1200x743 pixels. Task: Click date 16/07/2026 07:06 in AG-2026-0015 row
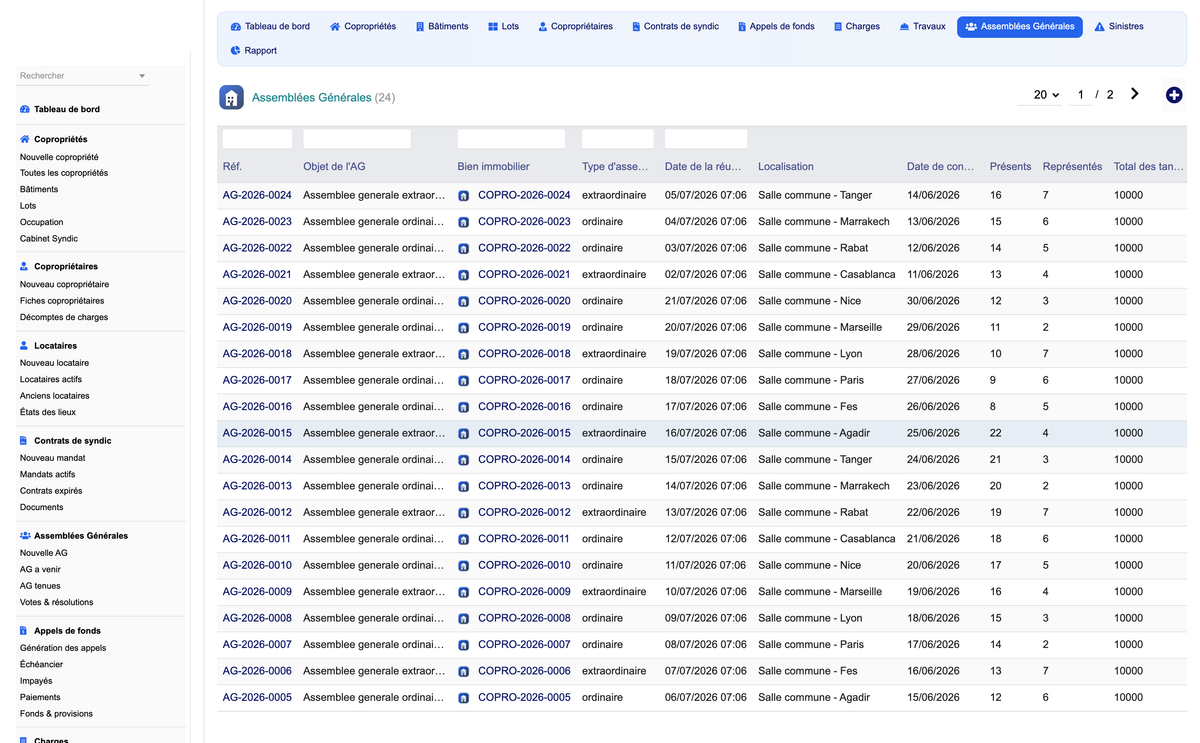pyautogui.click(x=706, y=434)
